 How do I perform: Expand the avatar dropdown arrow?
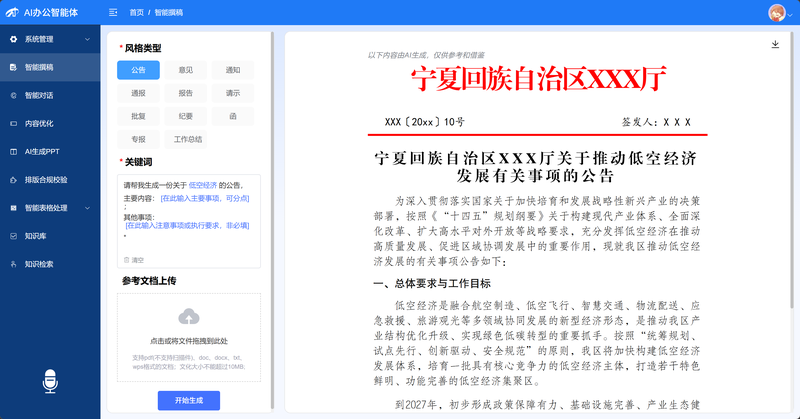[x=790, y=15]
